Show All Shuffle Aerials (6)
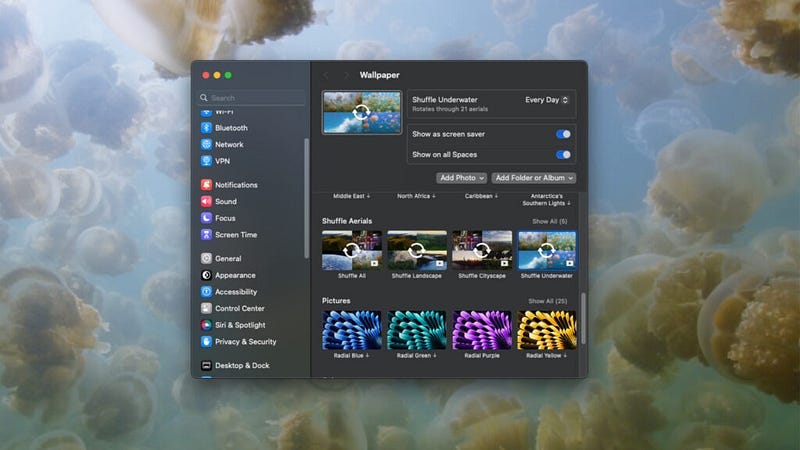The image size is (800, 450). tap(549, 221)
